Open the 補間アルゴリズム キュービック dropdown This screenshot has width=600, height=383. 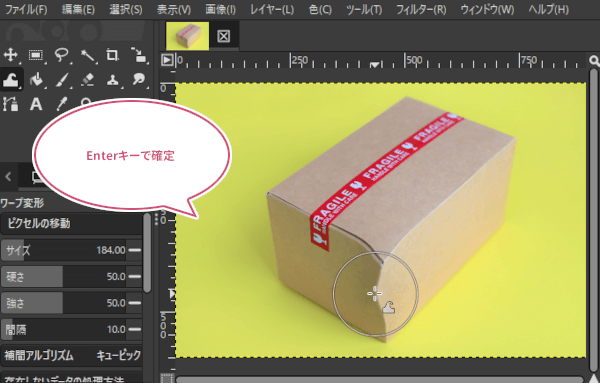tap(72, 356)
